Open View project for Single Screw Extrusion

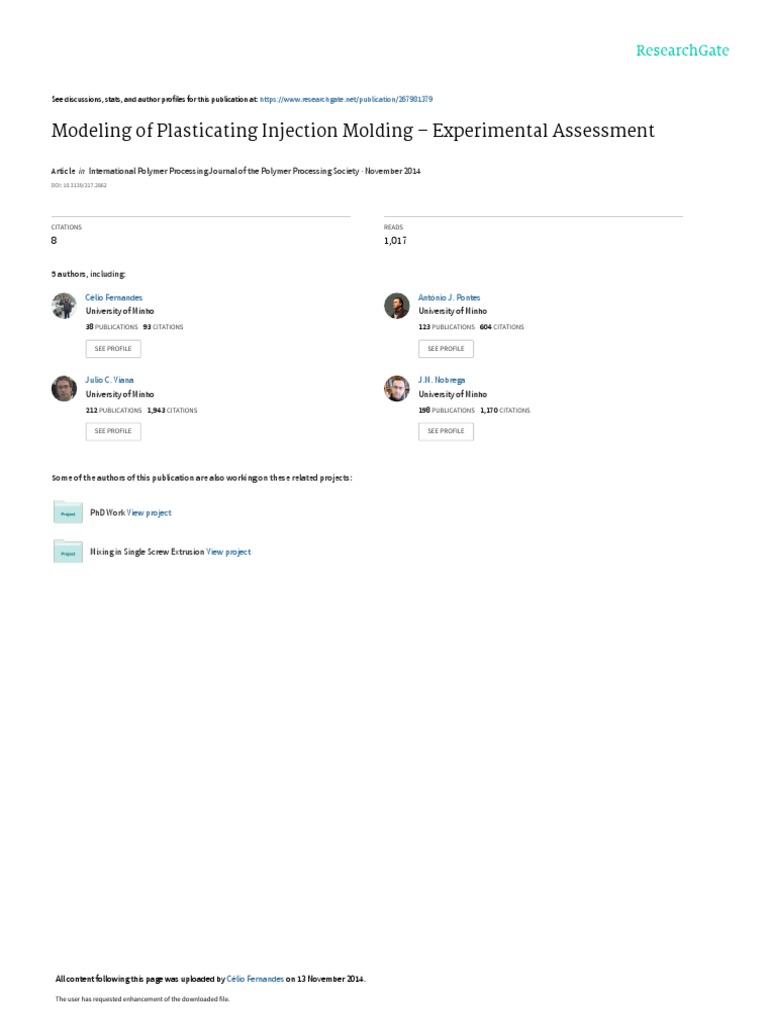228,552
